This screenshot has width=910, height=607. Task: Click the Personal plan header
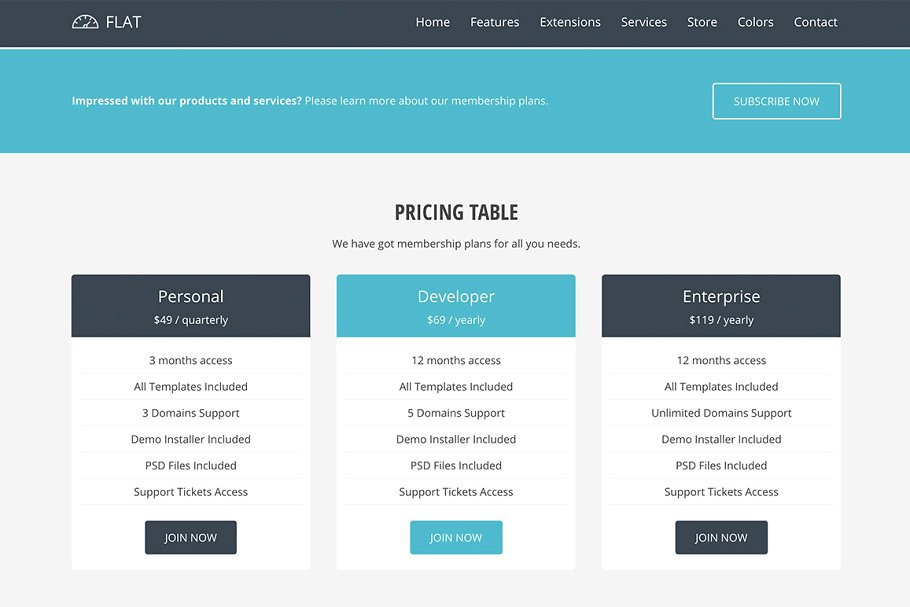tap(191, 306)
